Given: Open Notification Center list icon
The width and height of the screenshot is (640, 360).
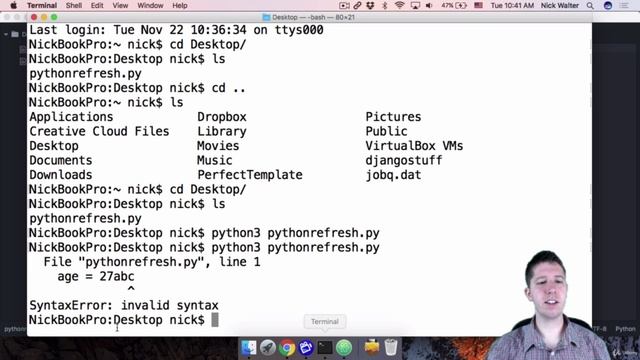Looking at the screenshot, I should (624, 5).
